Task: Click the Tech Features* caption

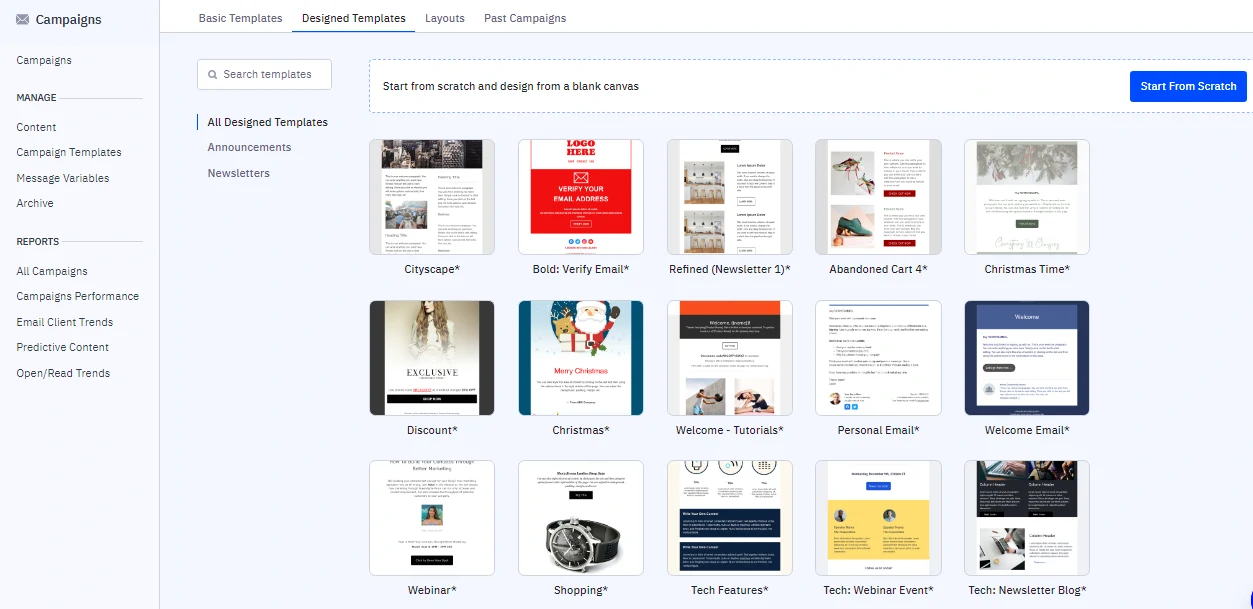Action: pyautogui.click(x=730, y=590)
